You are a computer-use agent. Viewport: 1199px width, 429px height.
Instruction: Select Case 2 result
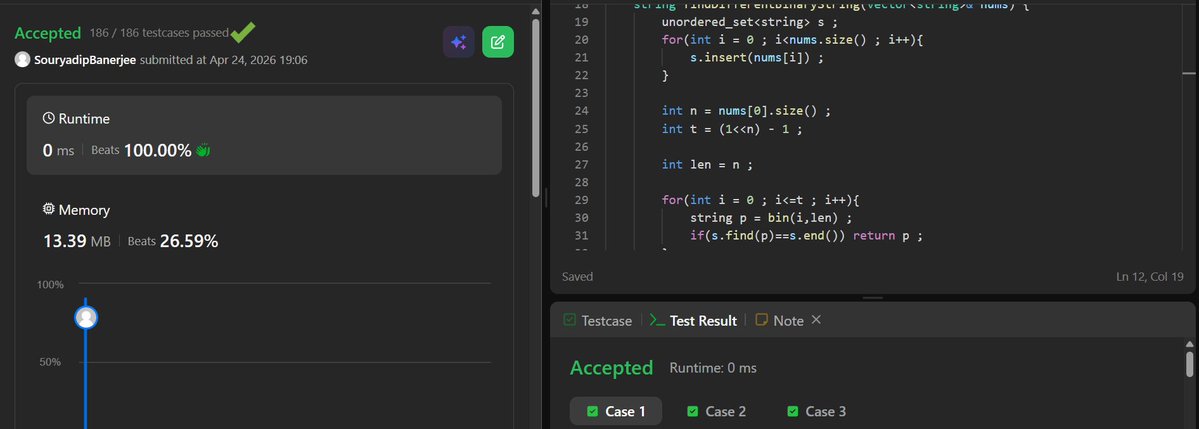(x=716, y=411)
